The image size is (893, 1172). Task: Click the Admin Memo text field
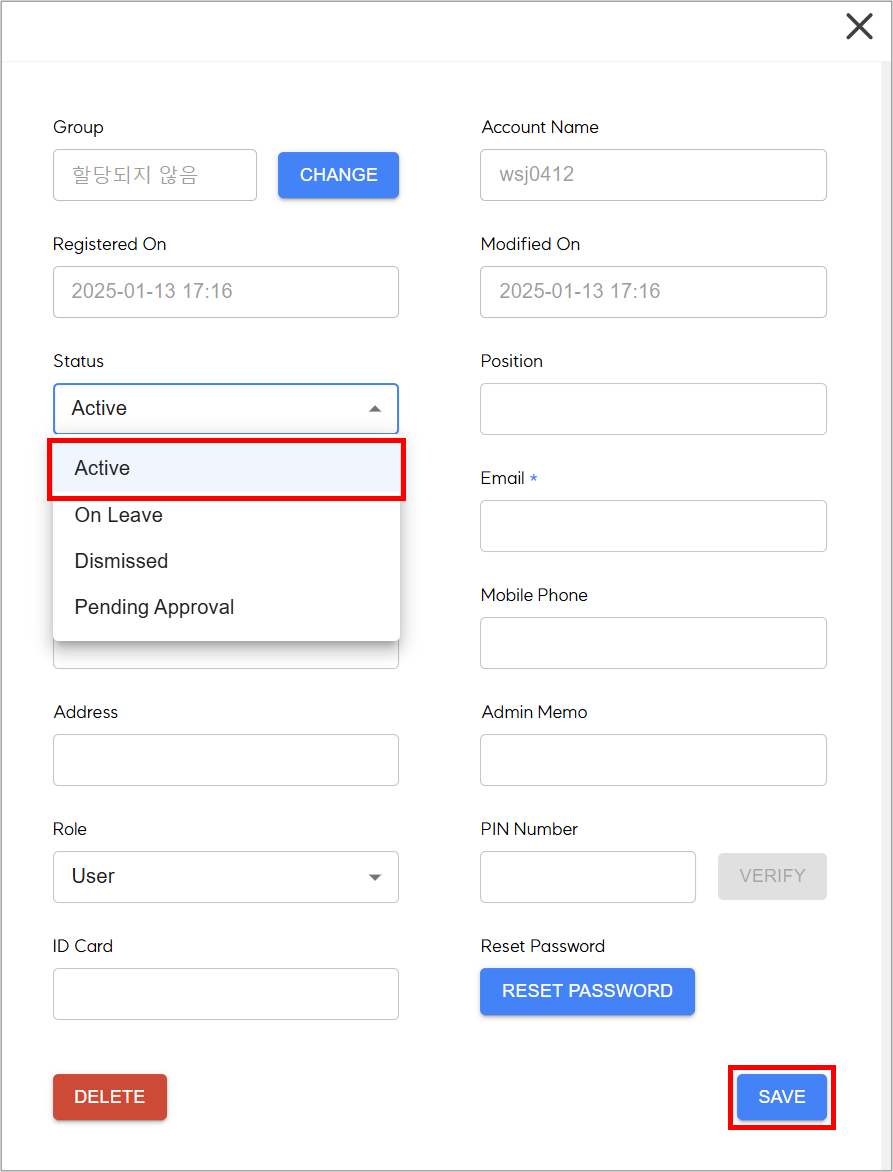pyautogui.click(x=653, y=760)
